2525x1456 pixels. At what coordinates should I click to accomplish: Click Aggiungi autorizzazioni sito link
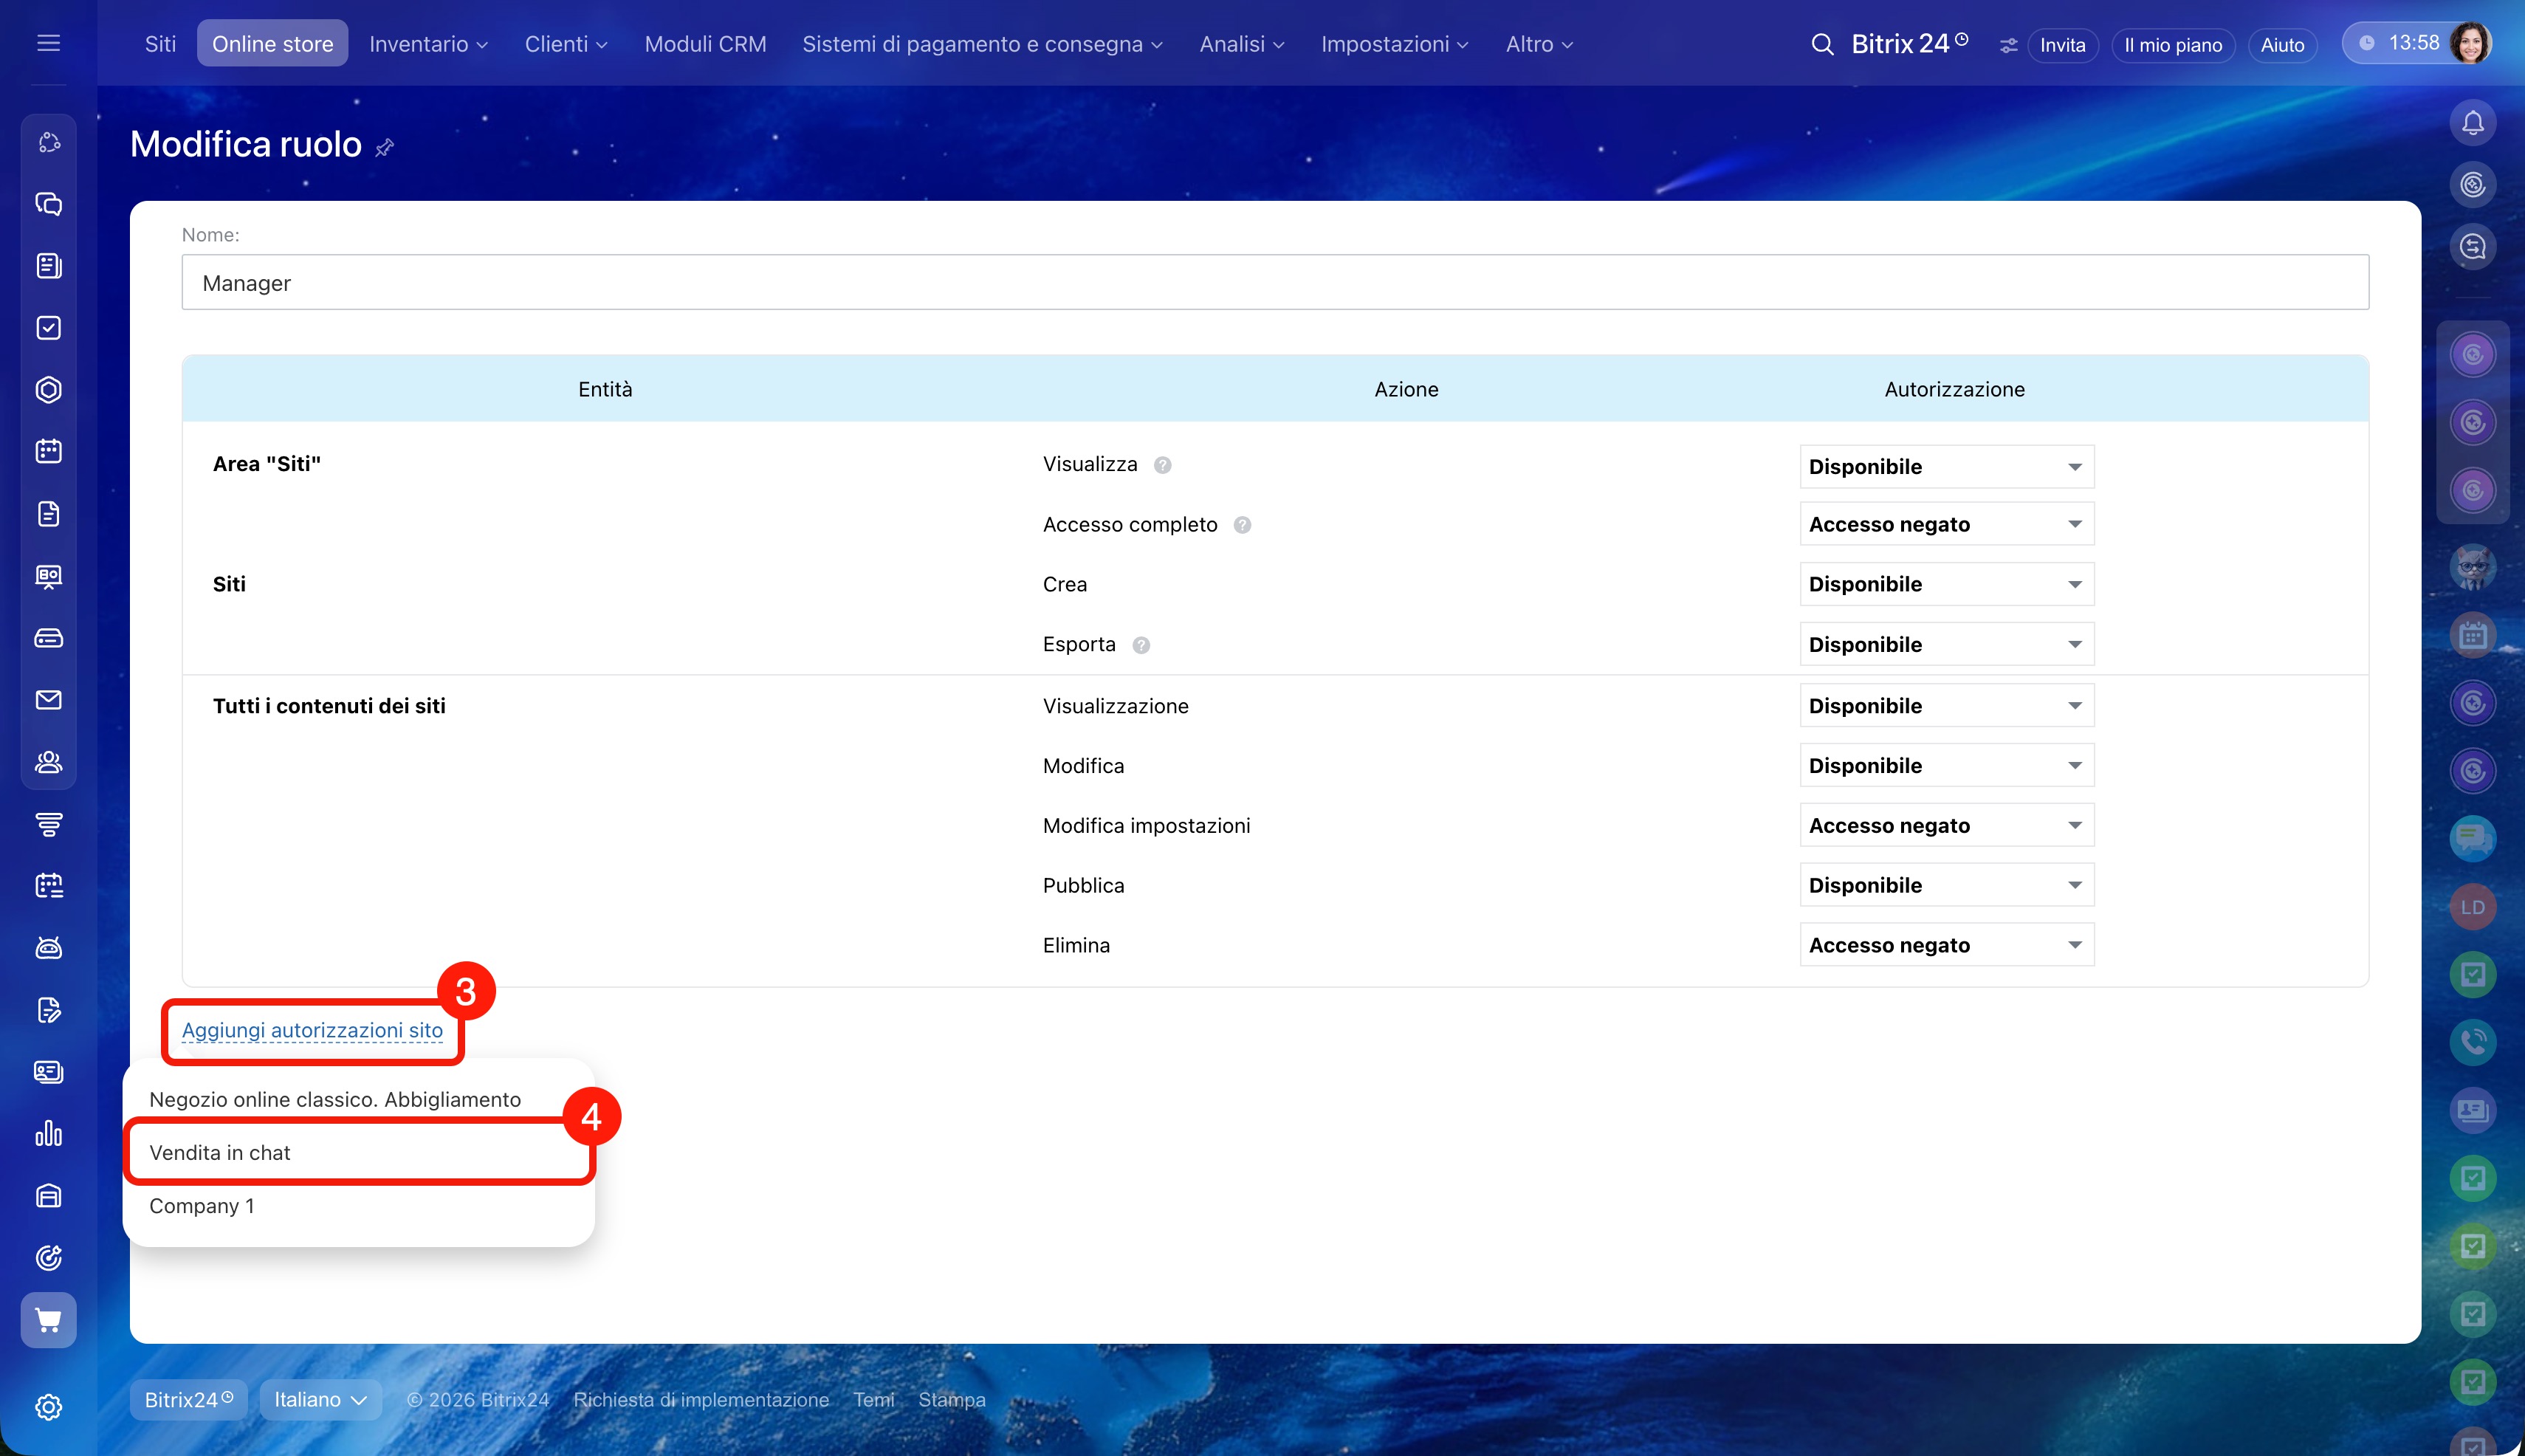(312, 1030)
